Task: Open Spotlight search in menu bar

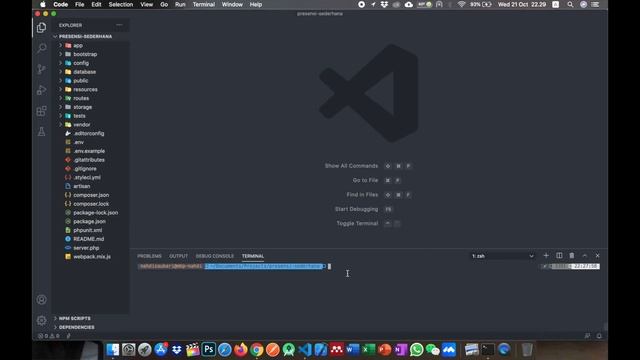Action: tap(570, 4)
